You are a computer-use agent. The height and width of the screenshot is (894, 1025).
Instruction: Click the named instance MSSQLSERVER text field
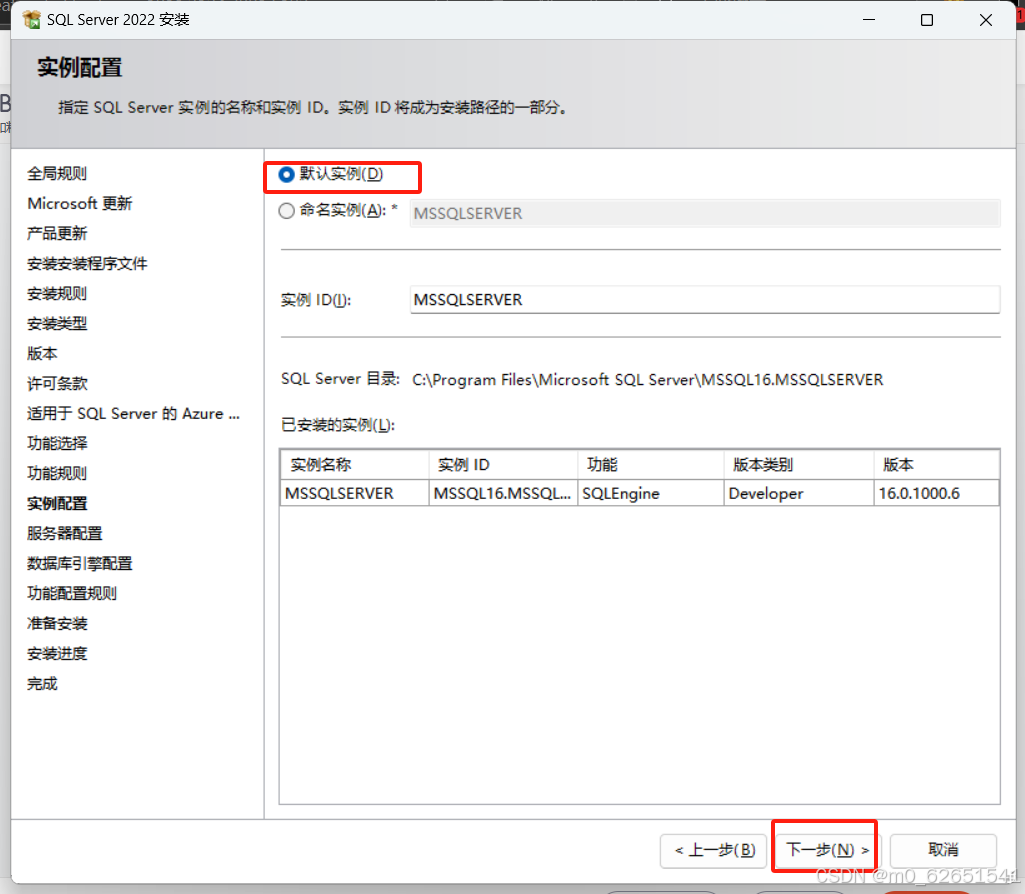[x=705, y=214]
